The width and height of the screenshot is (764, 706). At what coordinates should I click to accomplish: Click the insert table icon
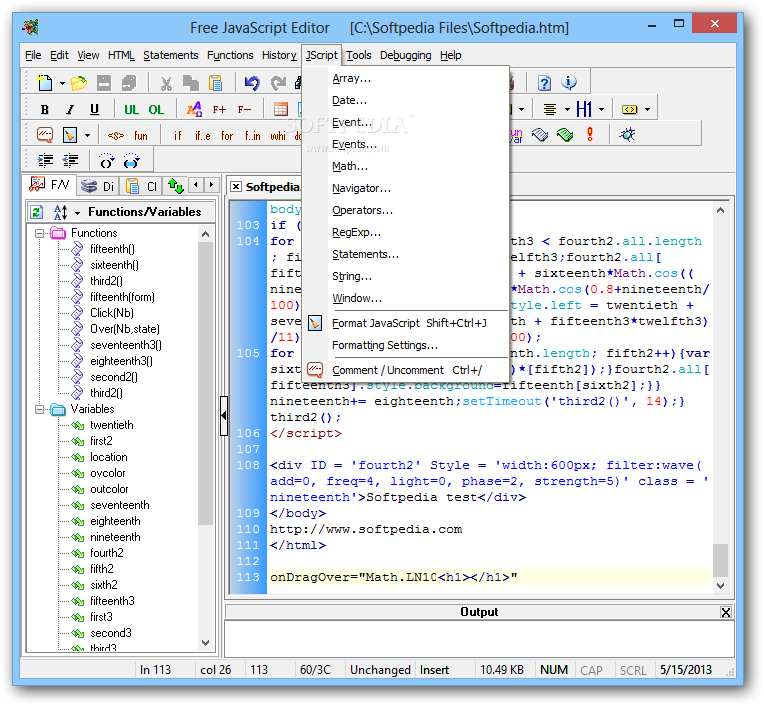pyautogui.click(x=281, y=110)
